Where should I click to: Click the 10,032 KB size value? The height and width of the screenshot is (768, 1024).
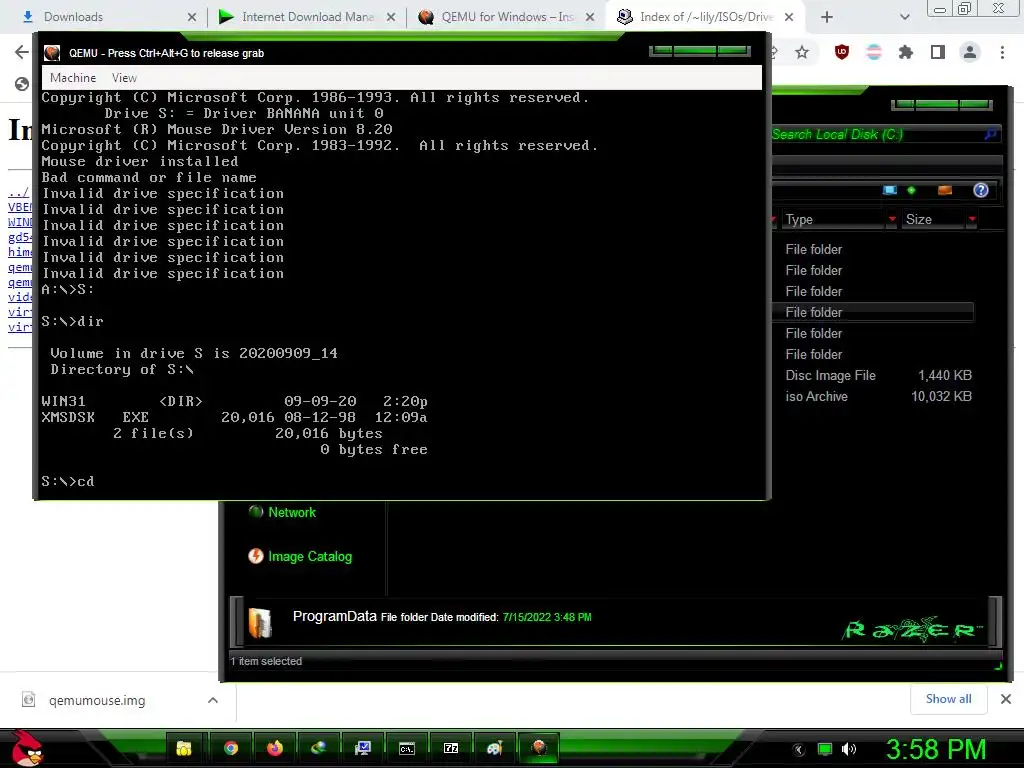coord(941,396)
